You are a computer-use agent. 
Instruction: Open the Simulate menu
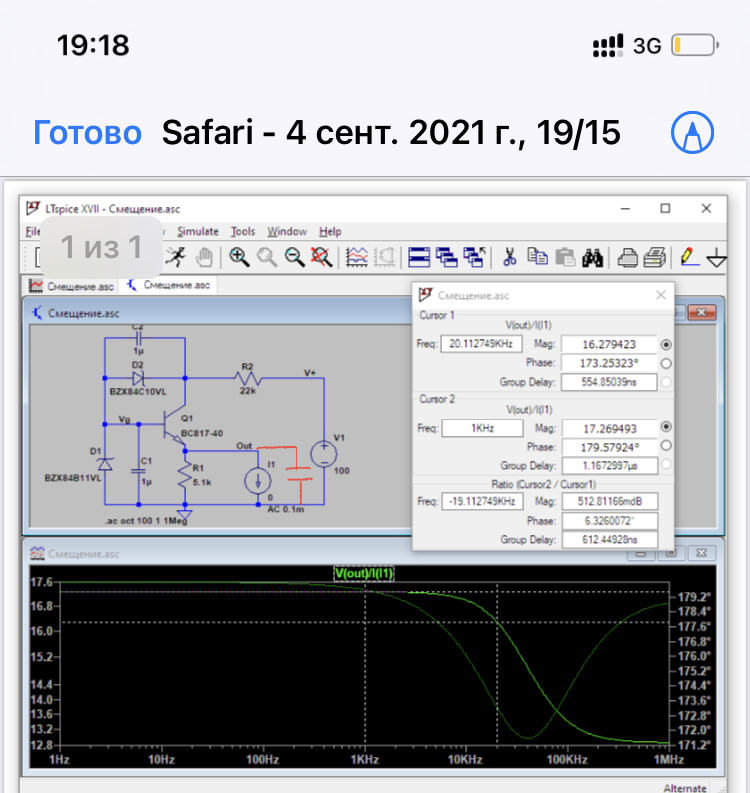[x=198, y=231]
